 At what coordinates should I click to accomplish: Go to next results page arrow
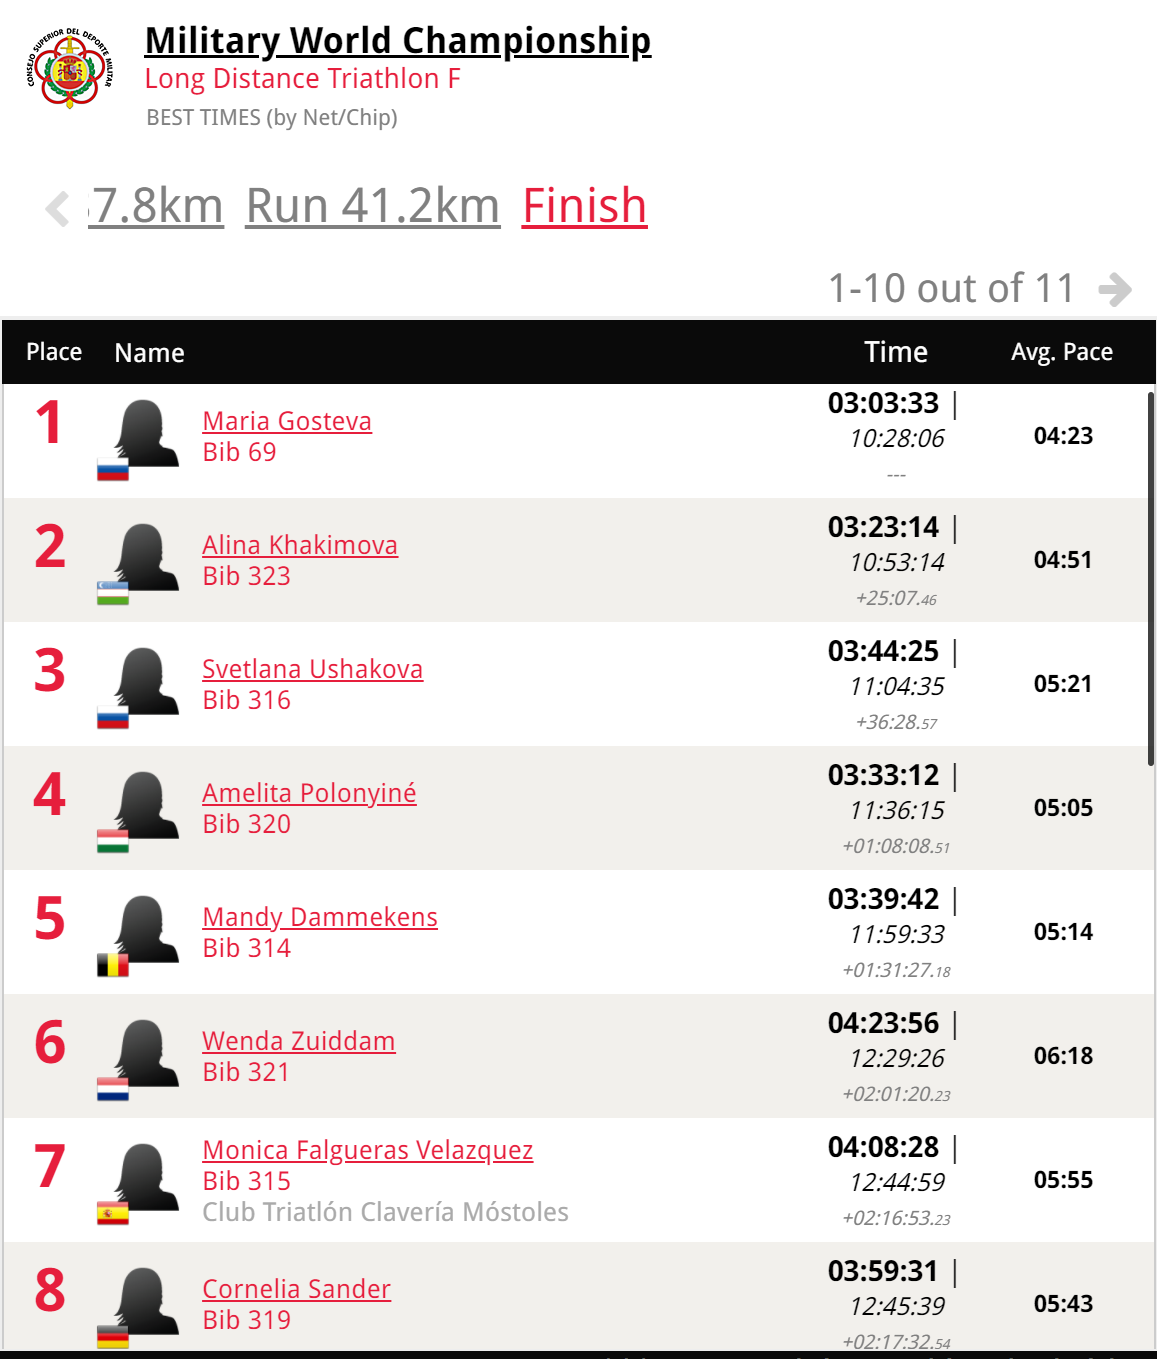[1115, 290]
